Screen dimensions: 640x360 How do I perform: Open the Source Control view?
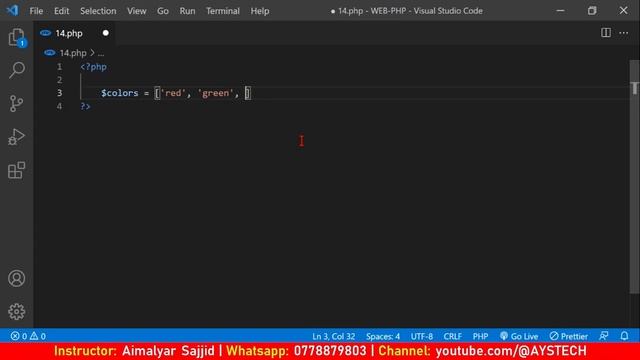pos(16,104)
